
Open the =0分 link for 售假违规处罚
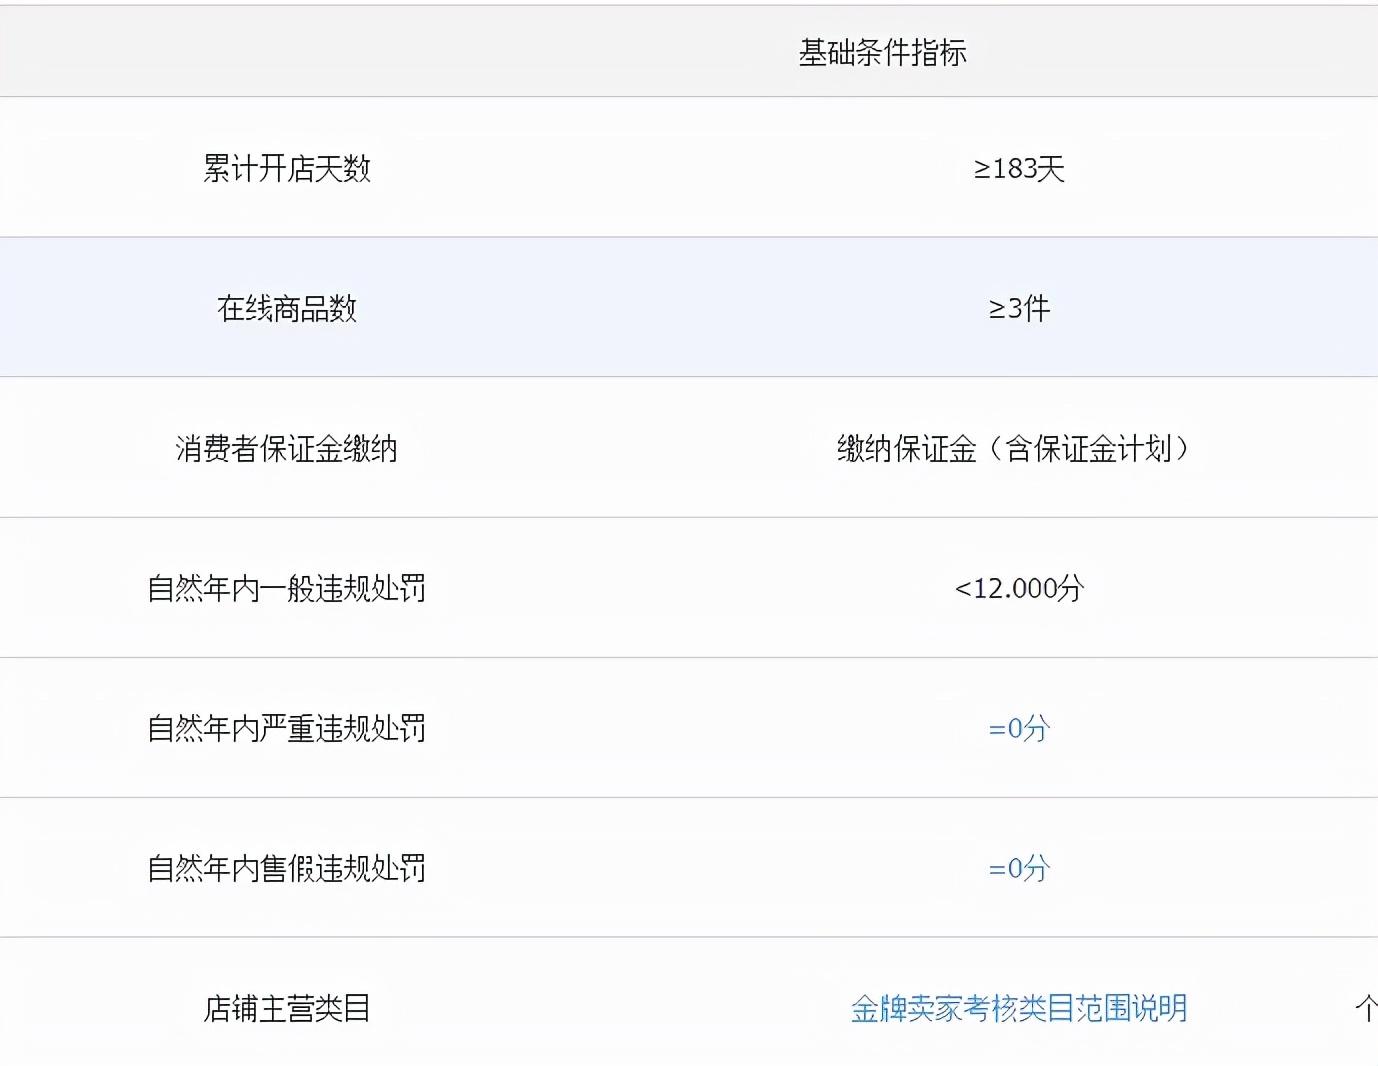1019,868
